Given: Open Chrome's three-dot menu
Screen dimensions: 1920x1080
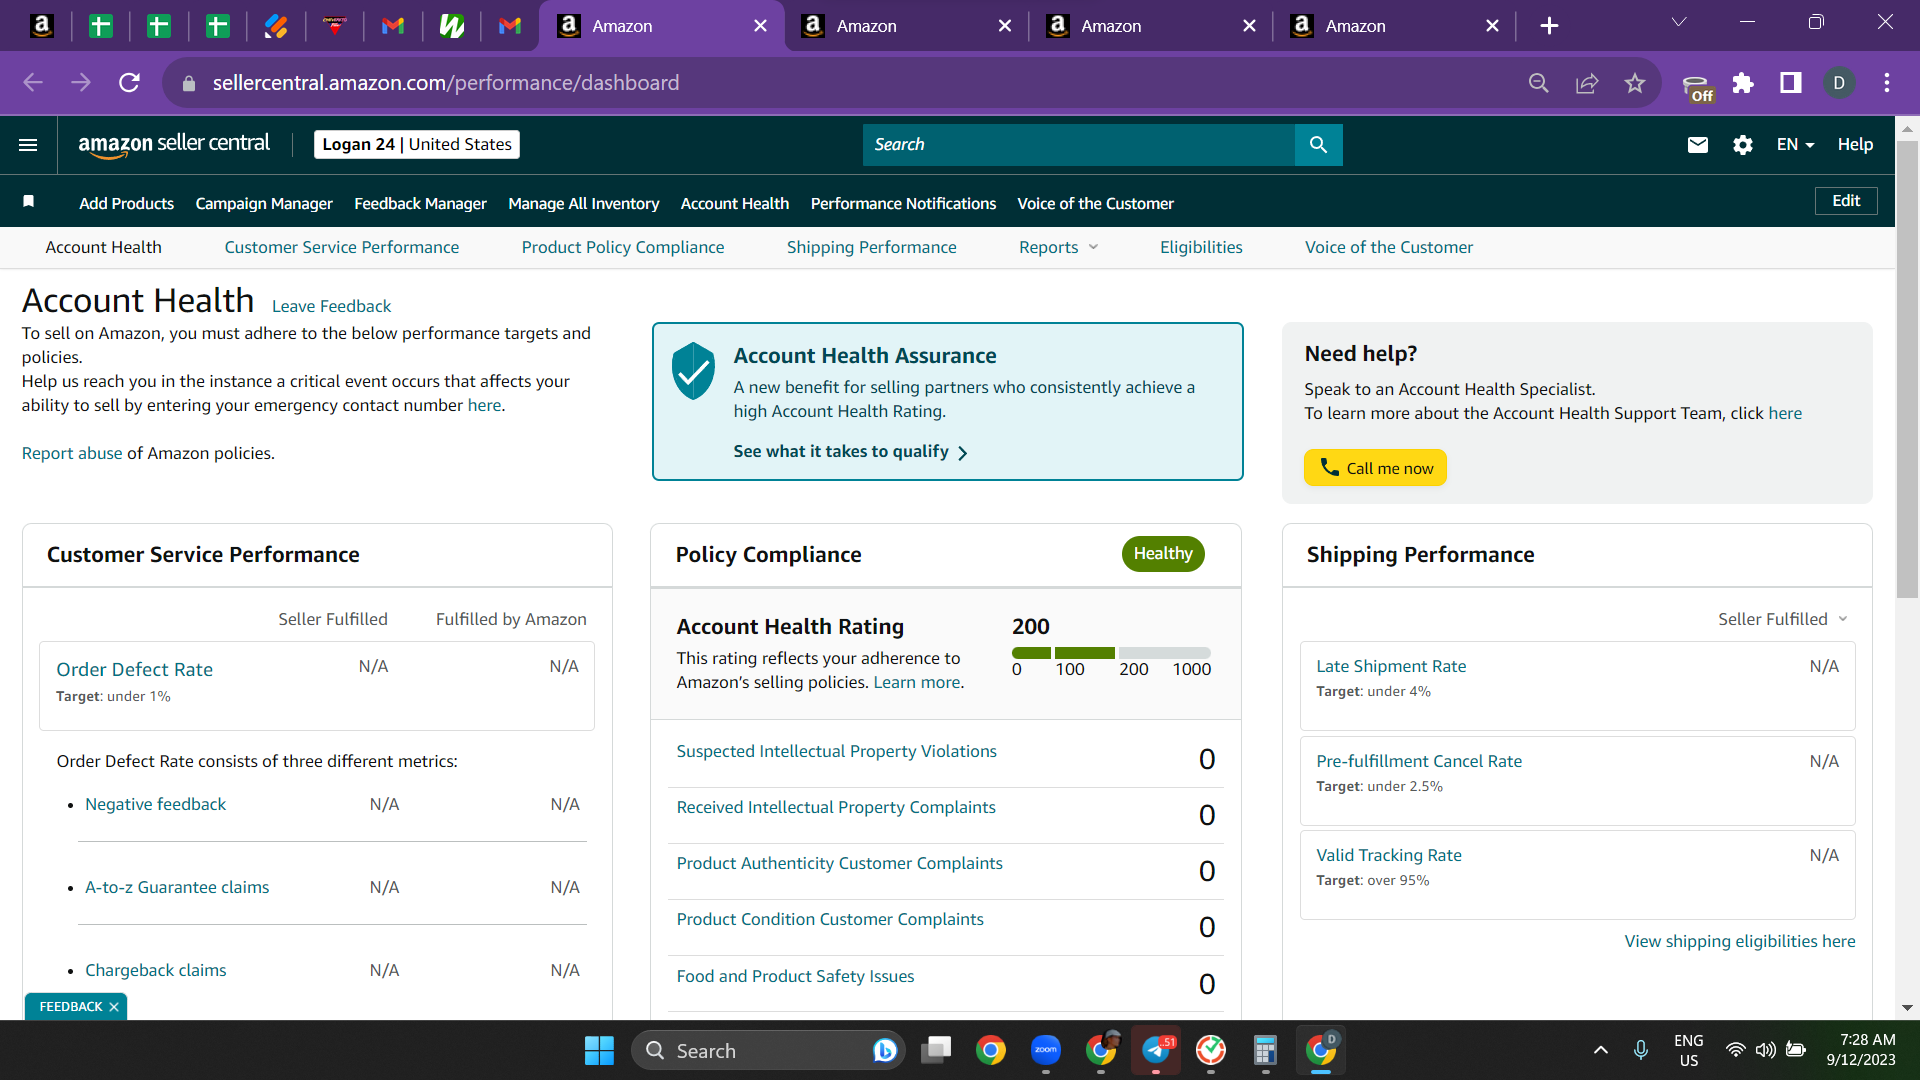Looking at the screenshot, I should pos(1887,83).
